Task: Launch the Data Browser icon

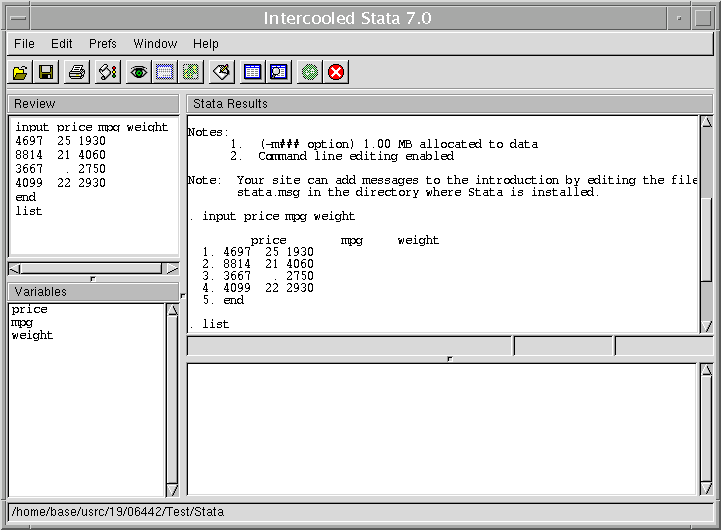Action: pyautogui.click(x=279, y=72)
